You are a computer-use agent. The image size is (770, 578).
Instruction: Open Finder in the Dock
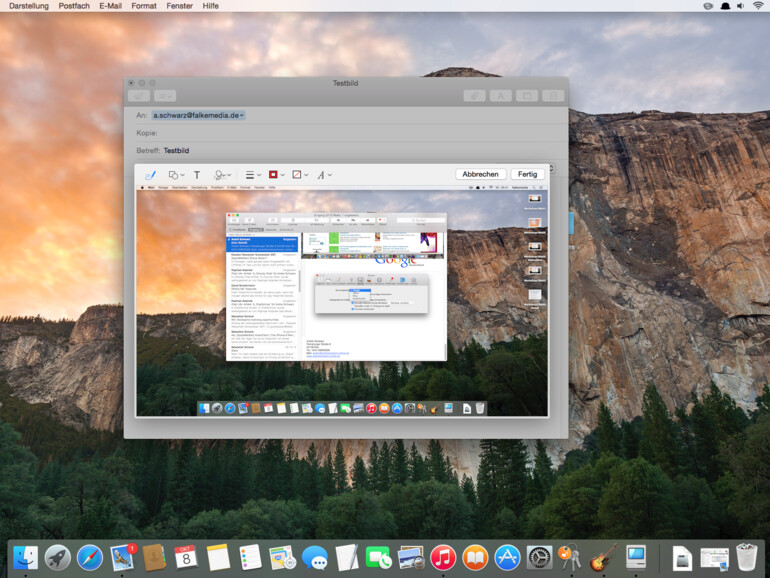click(26, 557)
